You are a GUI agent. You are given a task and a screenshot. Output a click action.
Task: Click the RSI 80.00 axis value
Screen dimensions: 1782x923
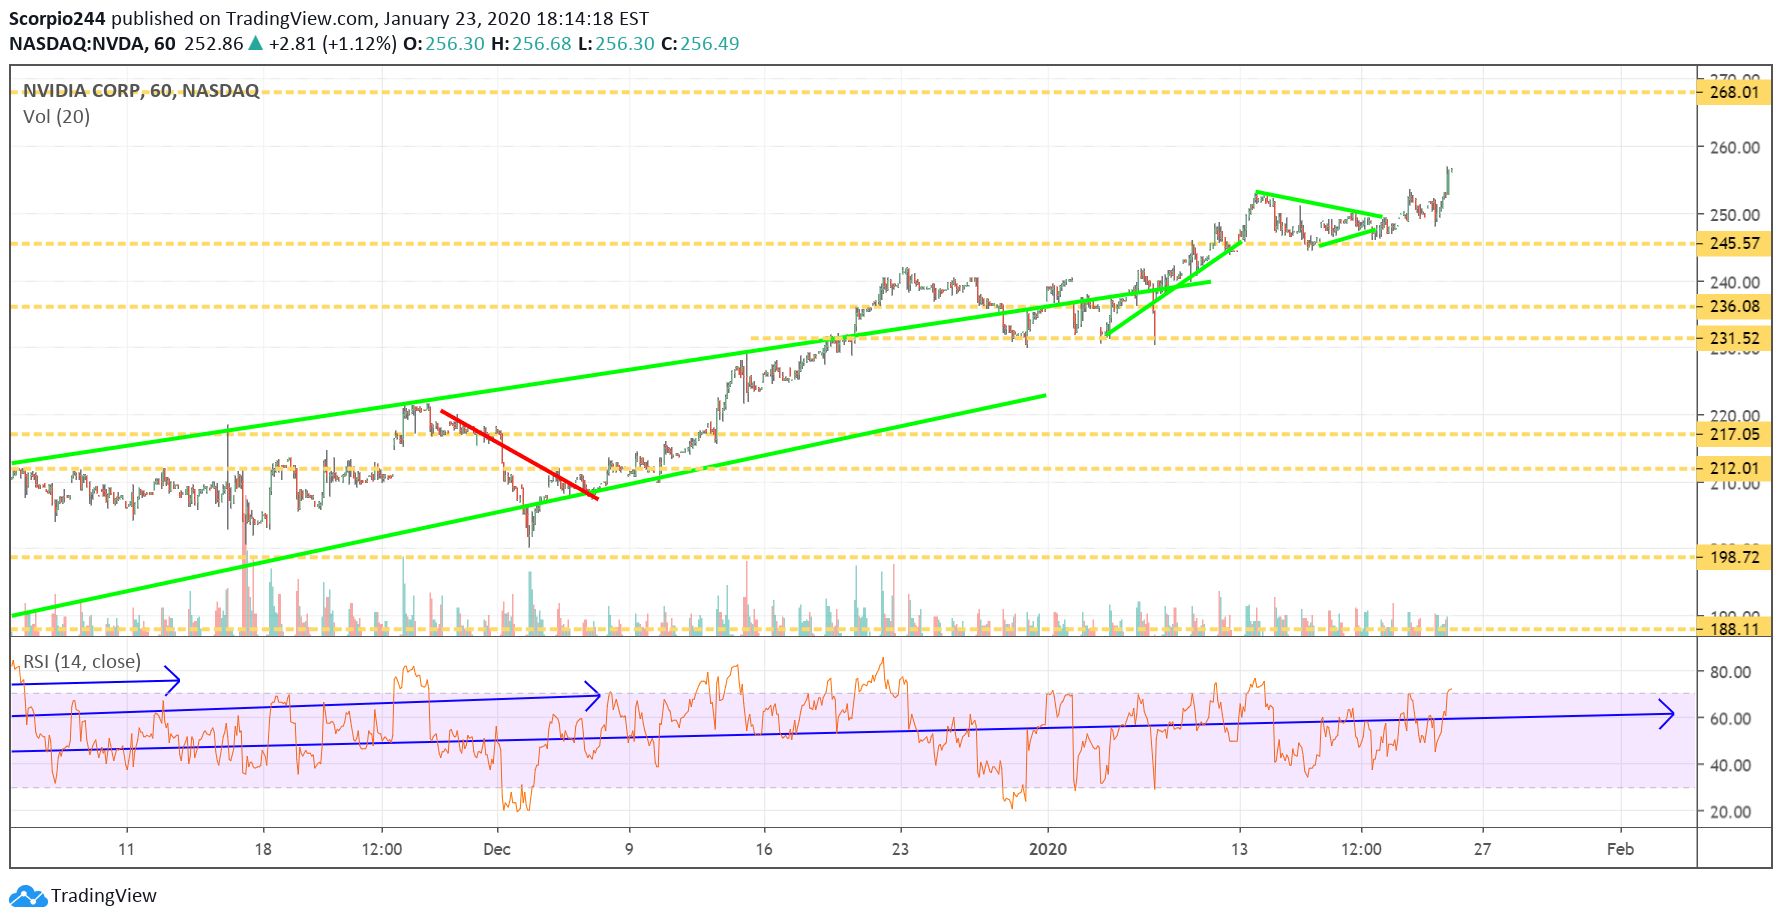pos(1731,672)
